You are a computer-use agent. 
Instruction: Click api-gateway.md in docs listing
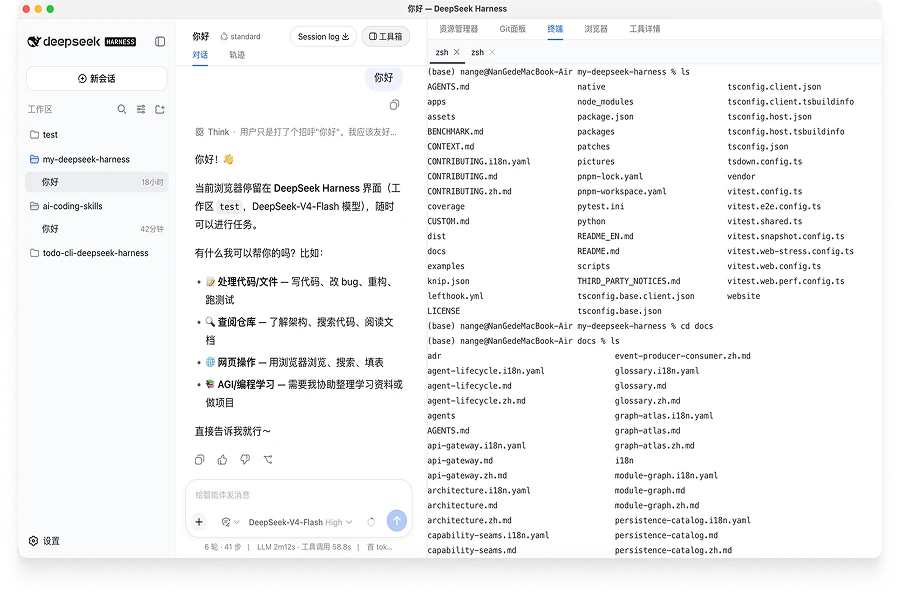point(460,460)
